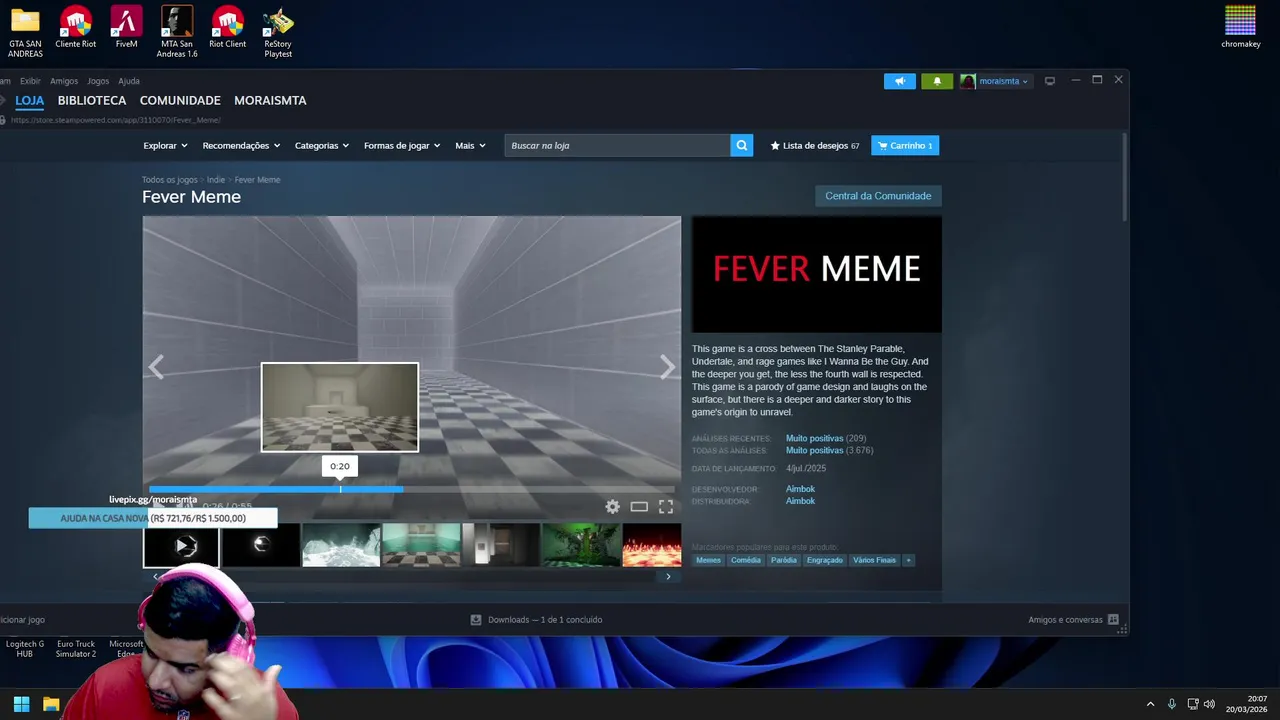Launch Cliente Riot desktop shortcut
The height and width of the screenshot is (720, 1280).
pos(76,28)
